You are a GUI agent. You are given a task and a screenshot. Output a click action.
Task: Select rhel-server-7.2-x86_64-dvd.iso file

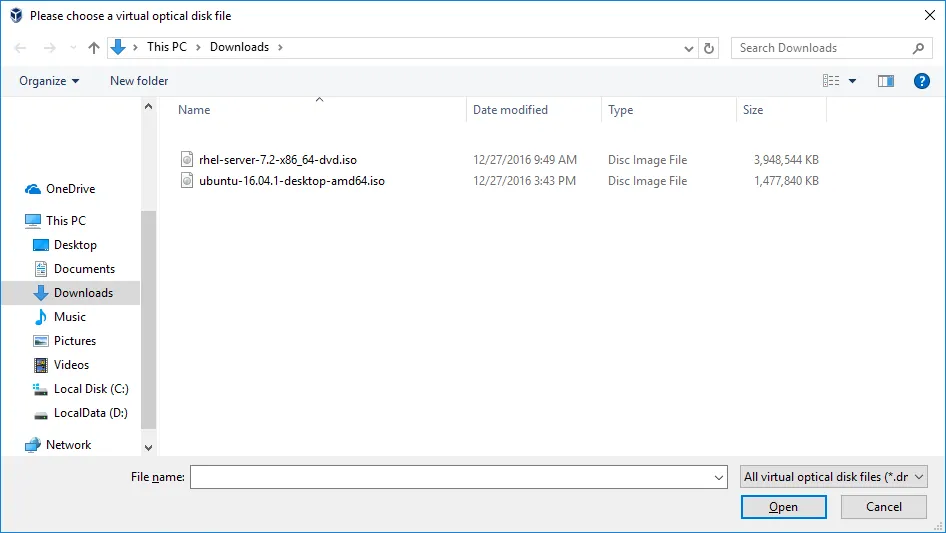pyautogui.click(x=278, y=160)
